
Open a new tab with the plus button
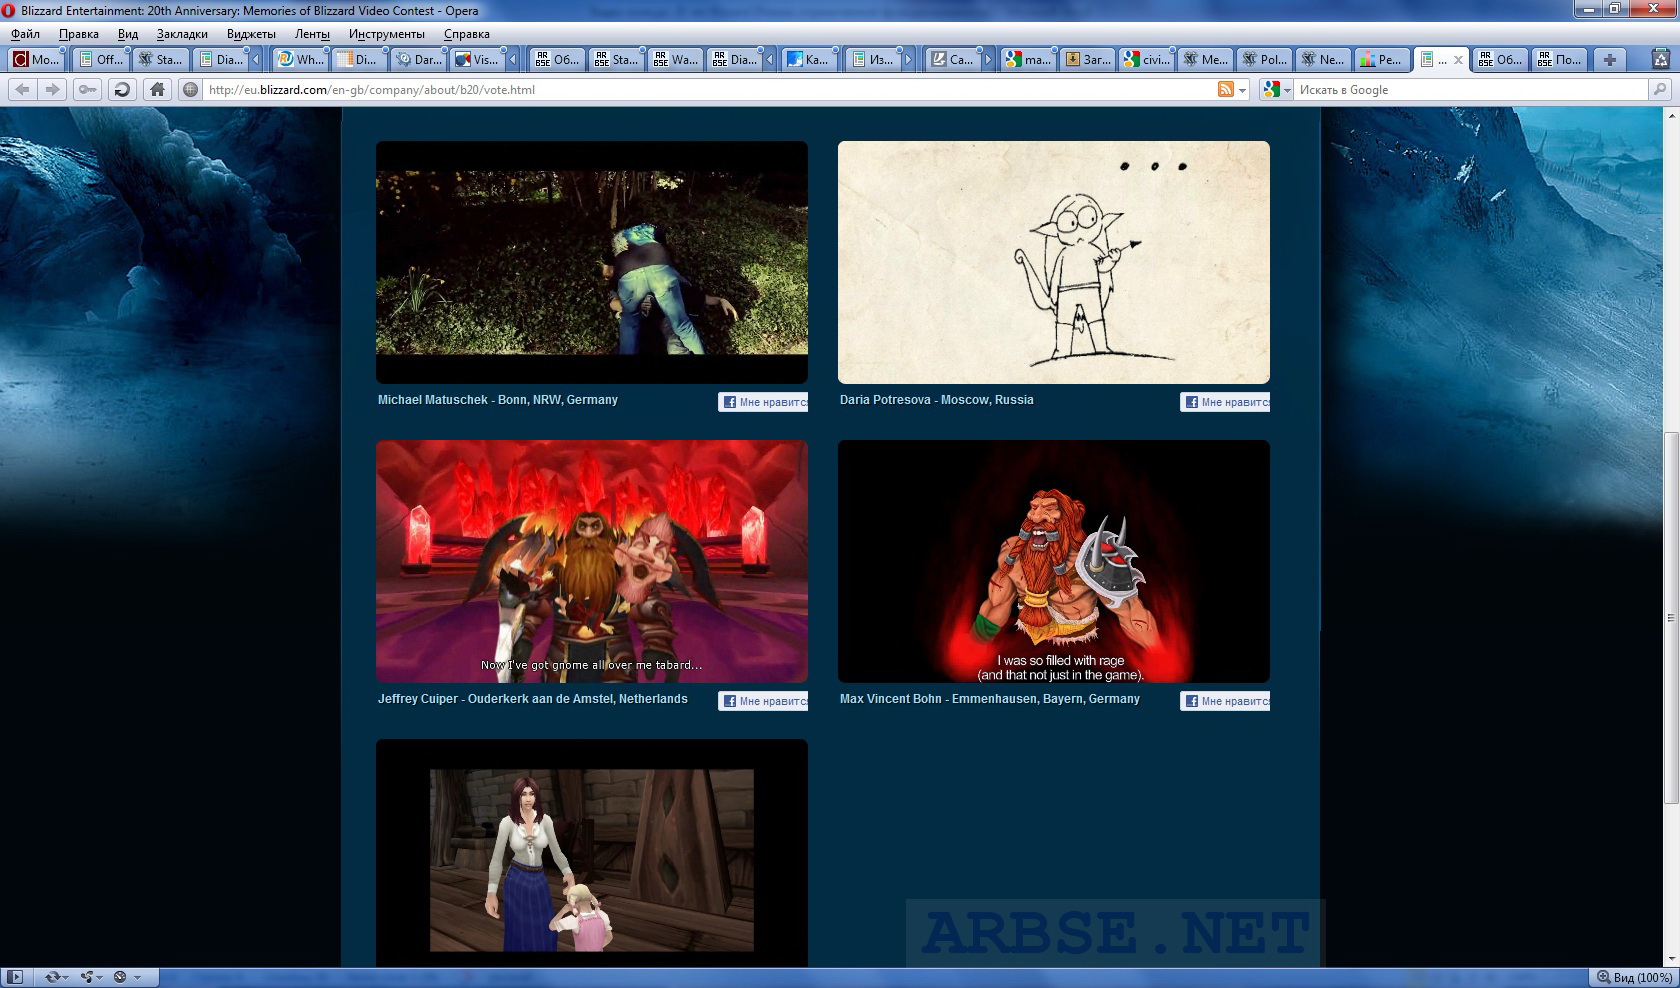[x=1609, y=59]
